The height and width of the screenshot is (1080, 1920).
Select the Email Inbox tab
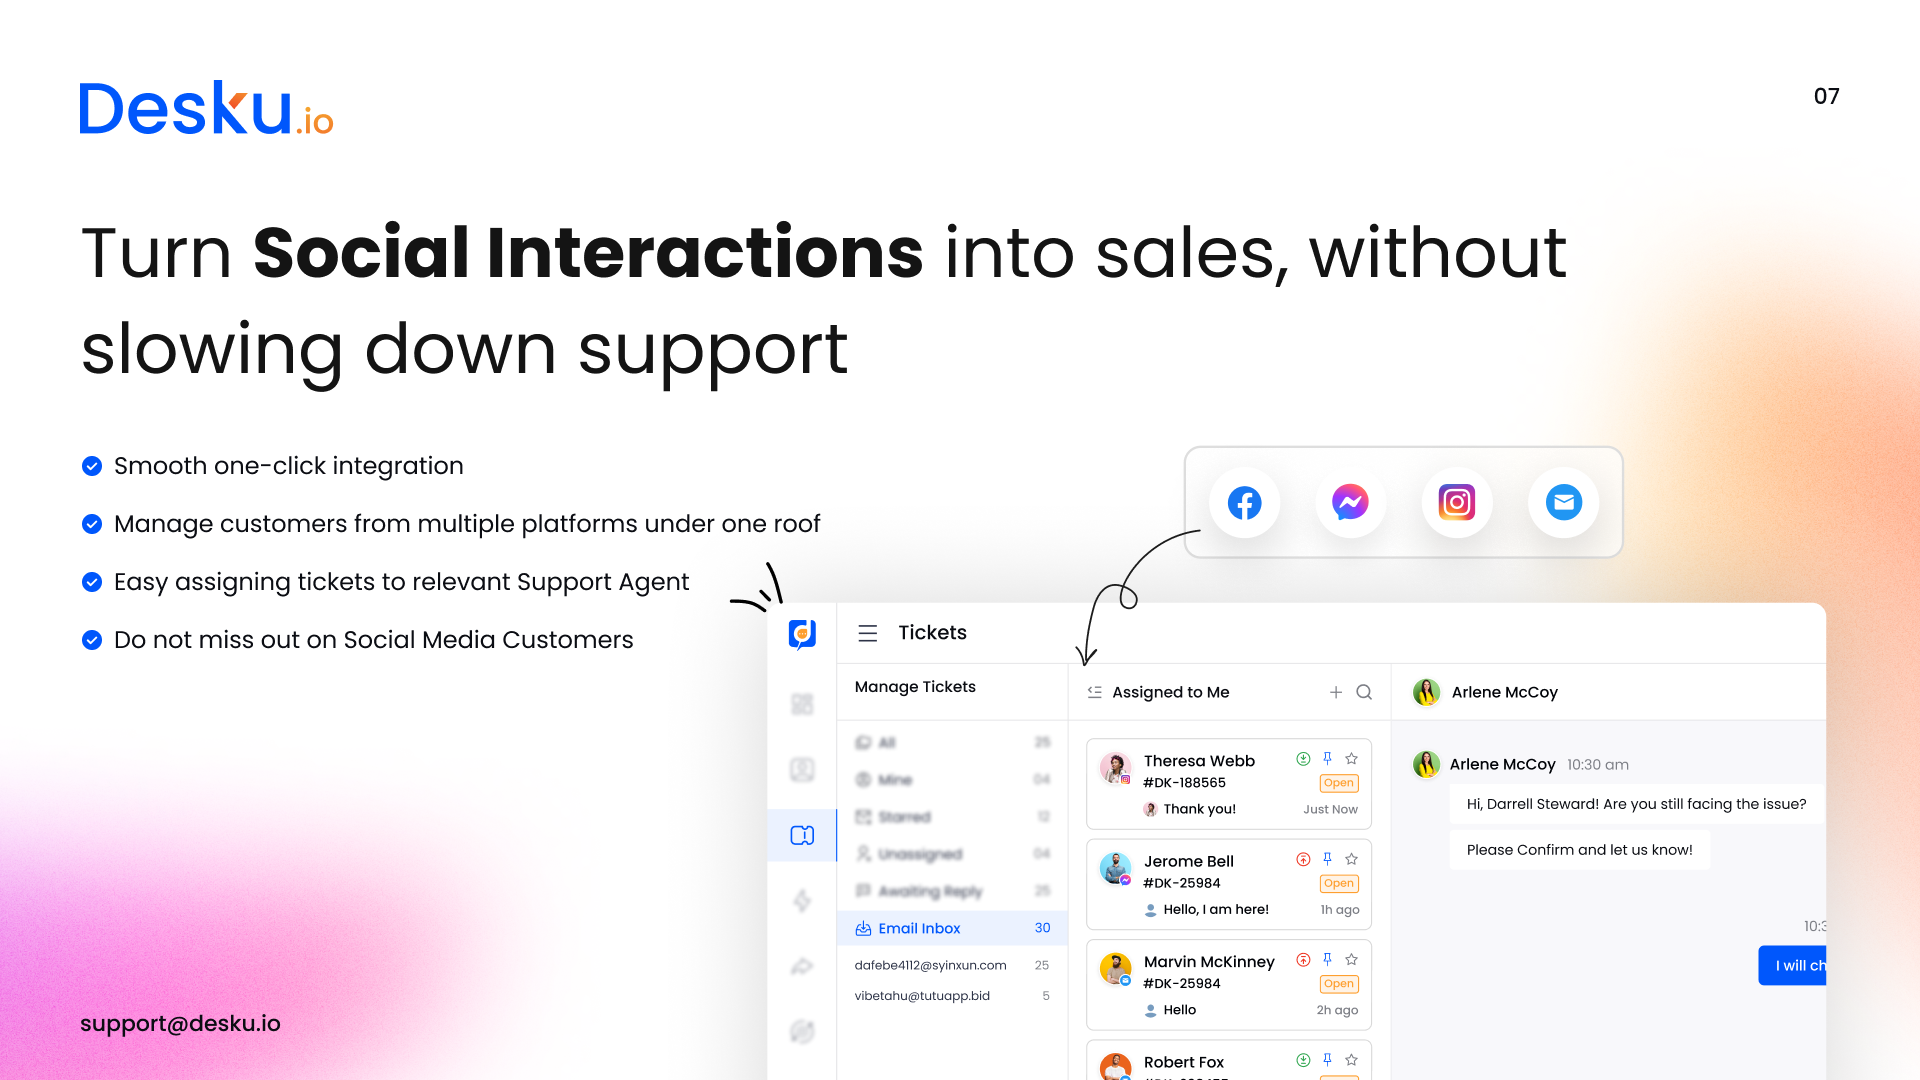pyautogui.click(x=919, y=928)
